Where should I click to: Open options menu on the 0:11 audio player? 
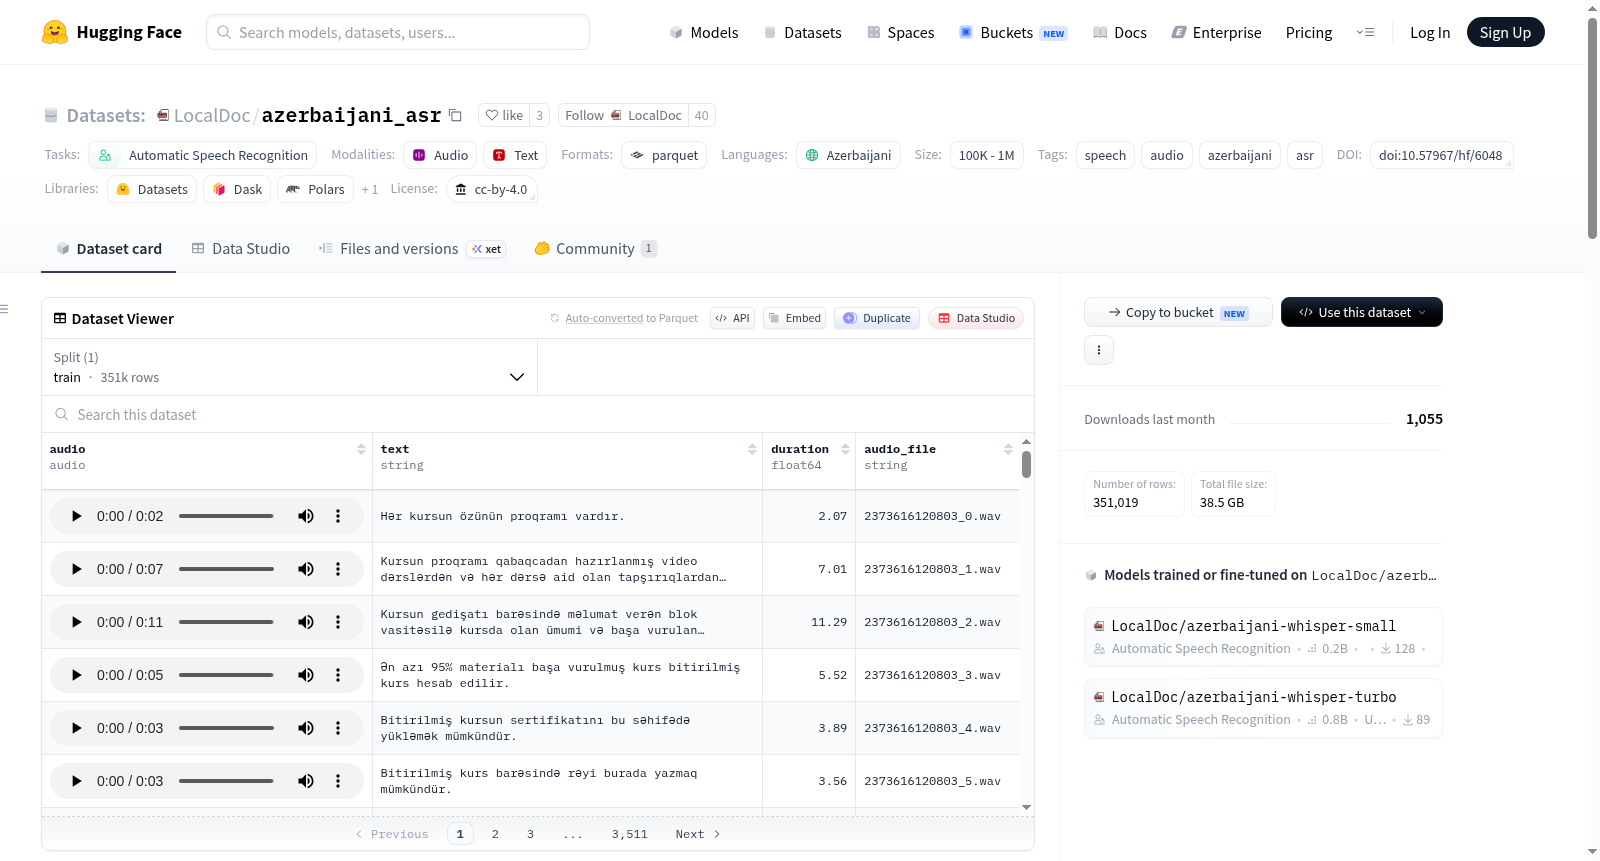click(x=338, y=622)
